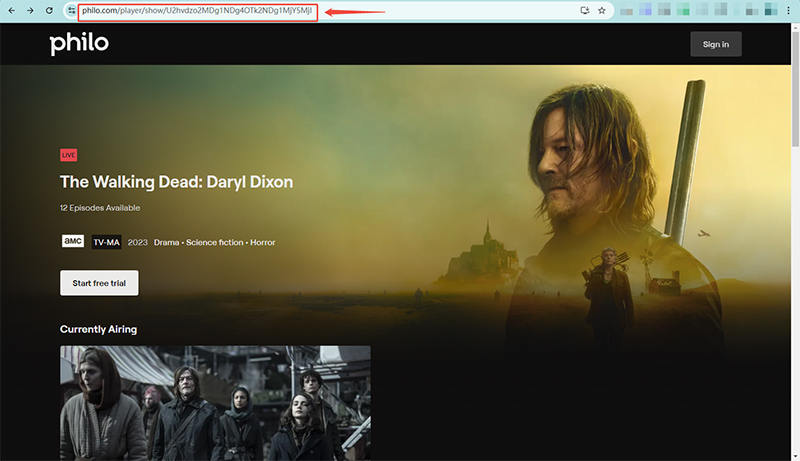Click the 12 Episodes Available text
The height and width of the screenshot is (461, 800).
(x=100, y=208)
